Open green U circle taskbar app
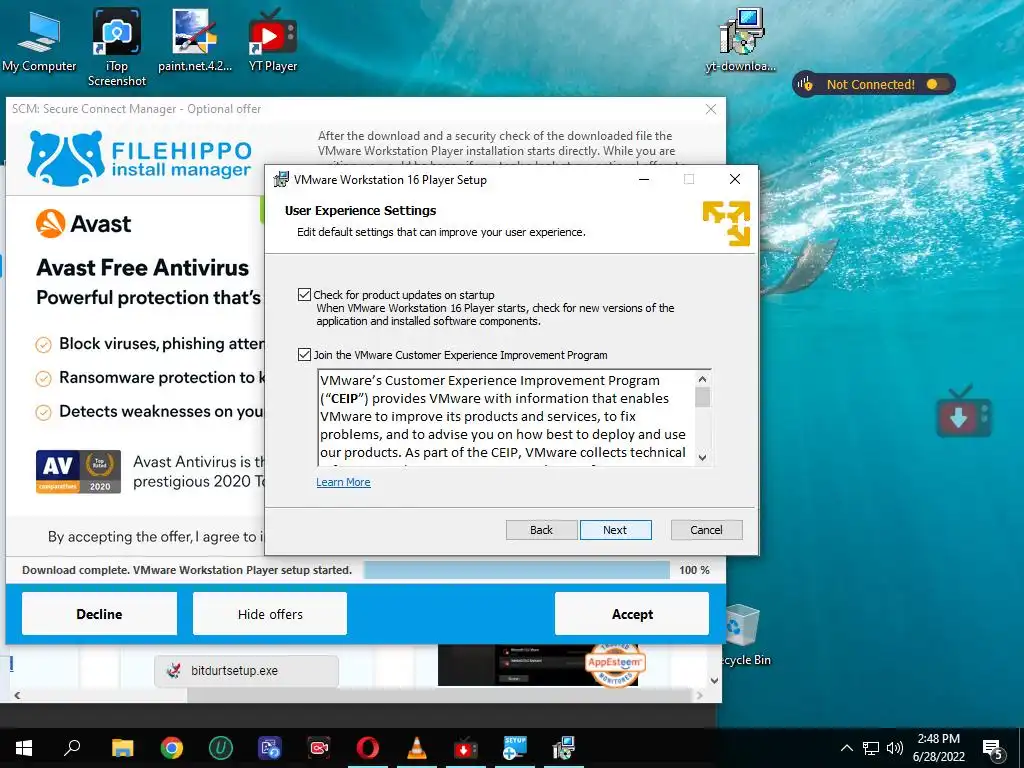 coord(221,748)
